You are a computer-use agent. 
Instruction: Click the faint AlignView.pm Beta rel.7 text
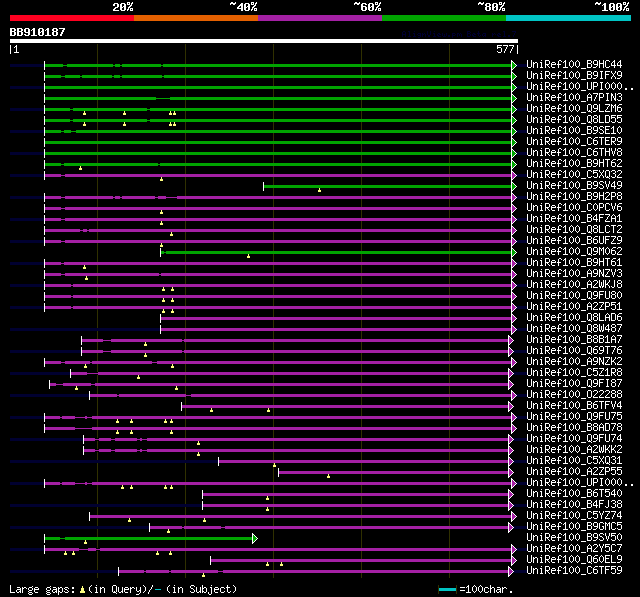(x=459, y=34)
